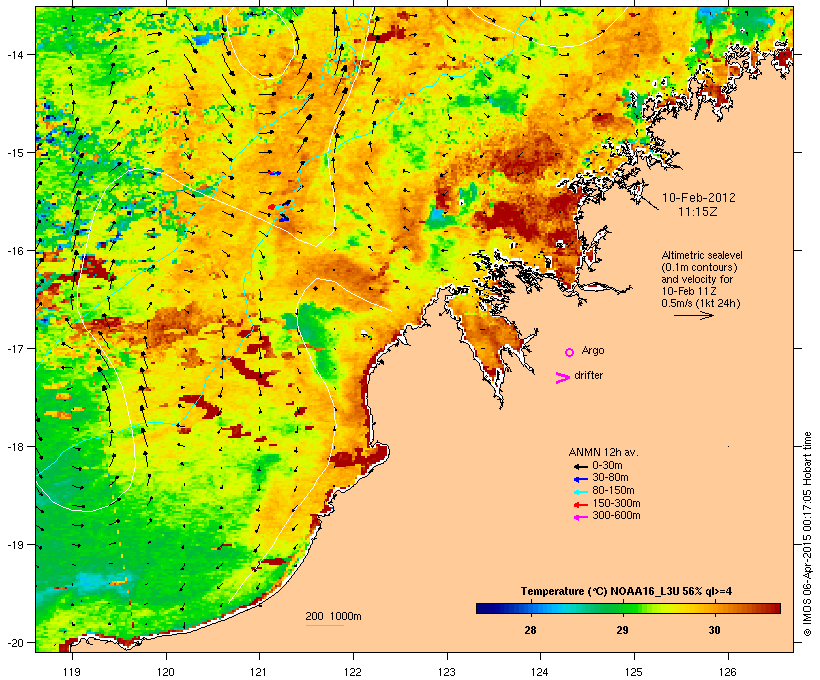Click the 300-600m depth label

616,516
